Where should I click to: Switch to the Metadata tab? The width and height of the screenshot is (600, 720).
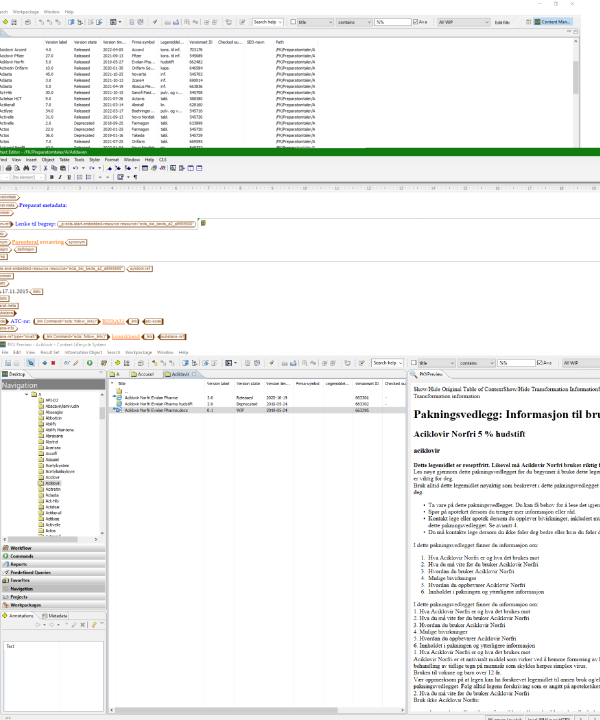tap(56, 617)
